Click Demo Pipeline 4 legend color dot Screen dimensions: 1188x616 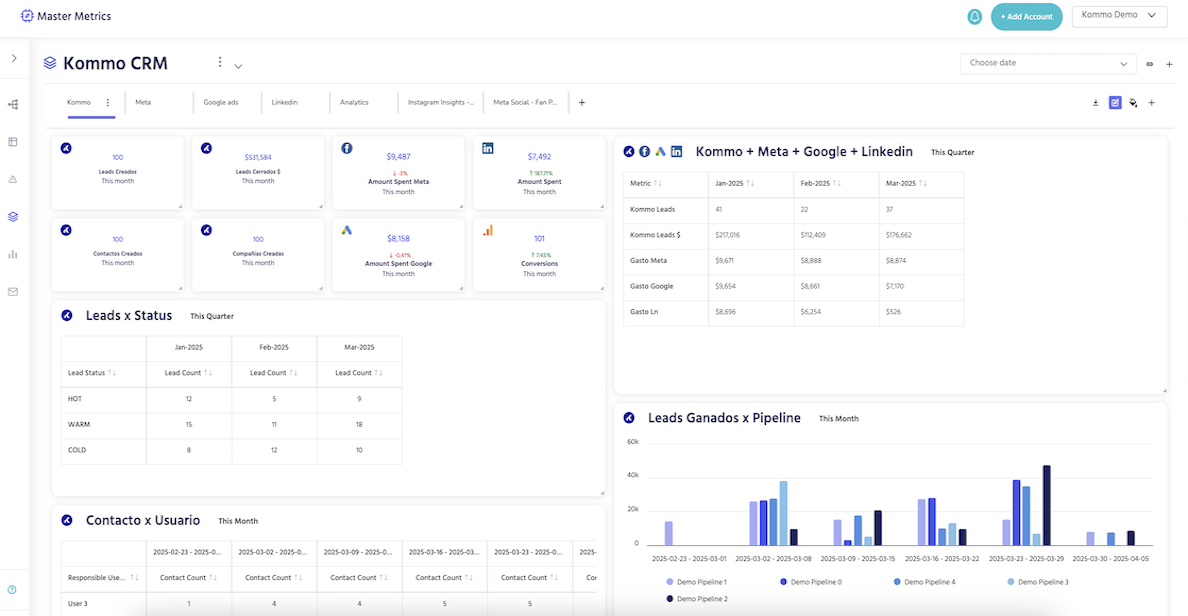[x=897, y=581]
